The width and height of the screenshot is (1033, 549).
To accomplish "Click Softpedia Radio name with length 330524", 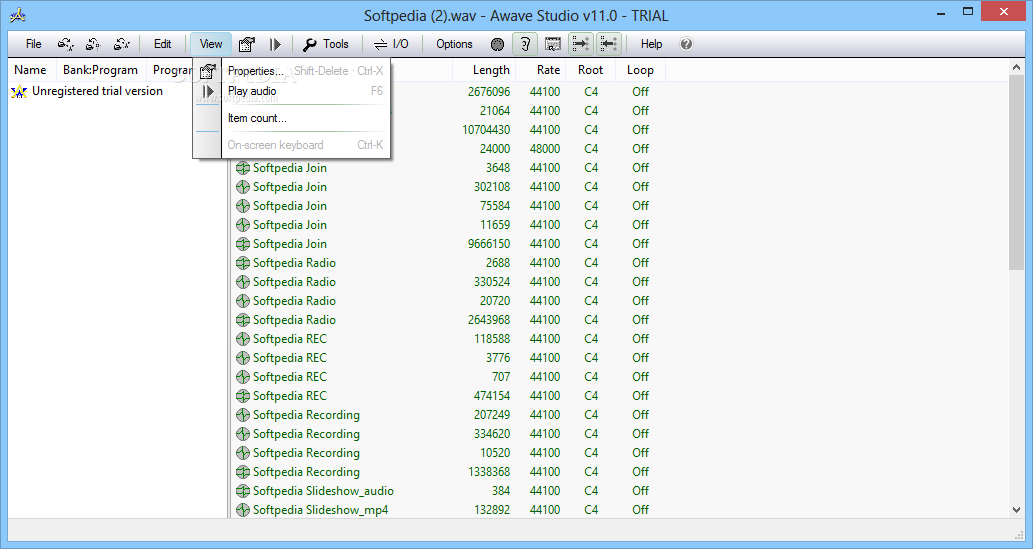I will [294, 282].
